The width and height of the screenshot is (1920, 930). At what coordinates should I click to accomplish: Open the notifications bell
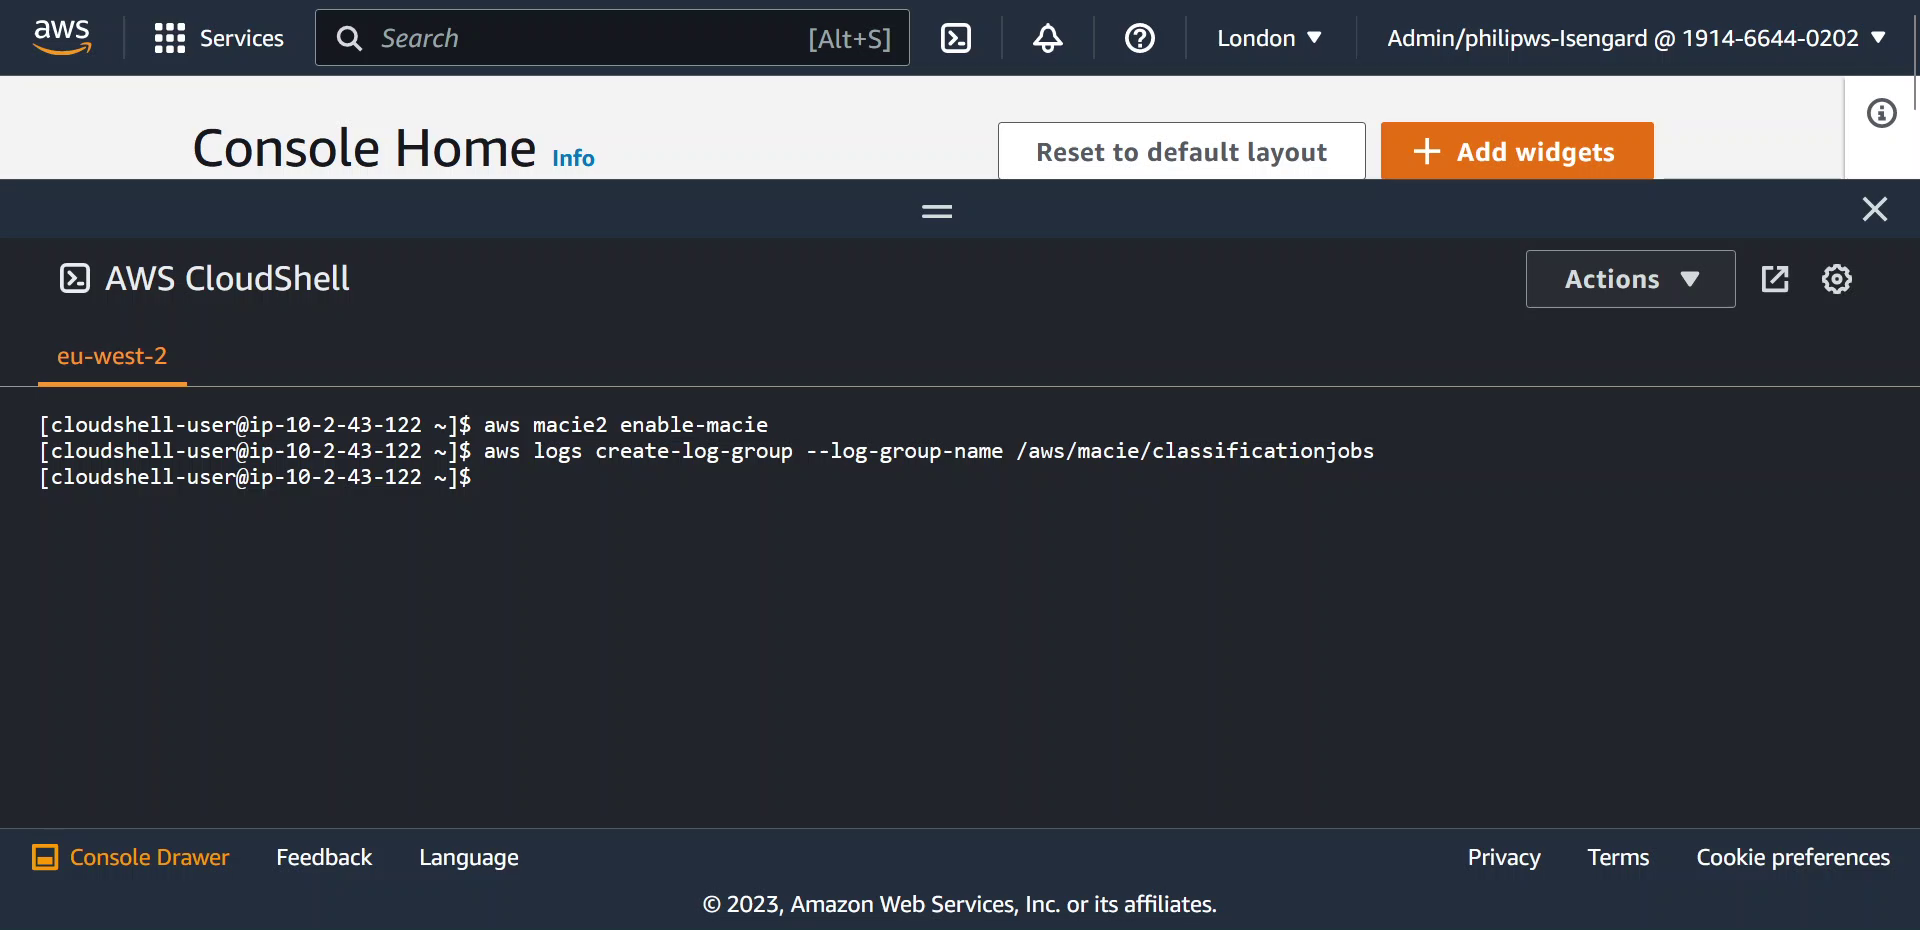pyautogui.click(x=1047, y=38)
